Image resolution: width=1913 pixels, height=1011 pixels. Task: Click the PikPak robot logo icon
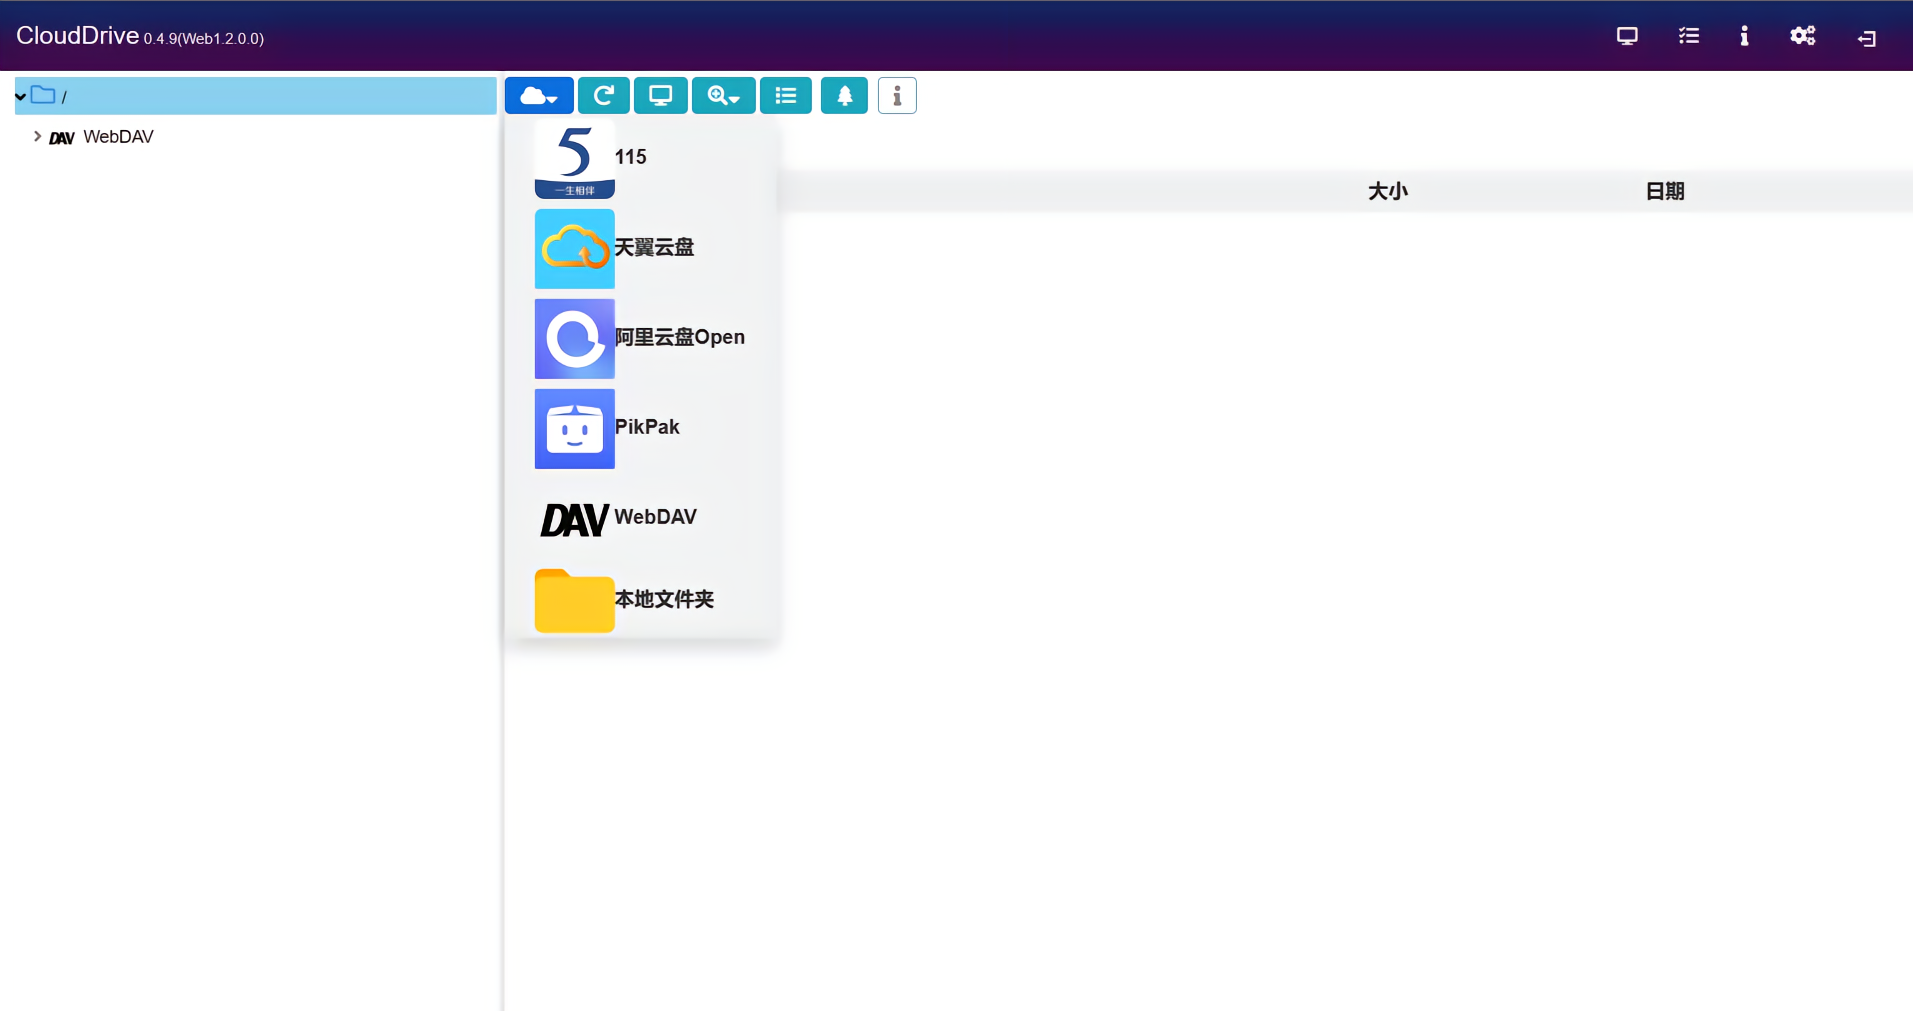pyautogui.click(x=574, y=428)
